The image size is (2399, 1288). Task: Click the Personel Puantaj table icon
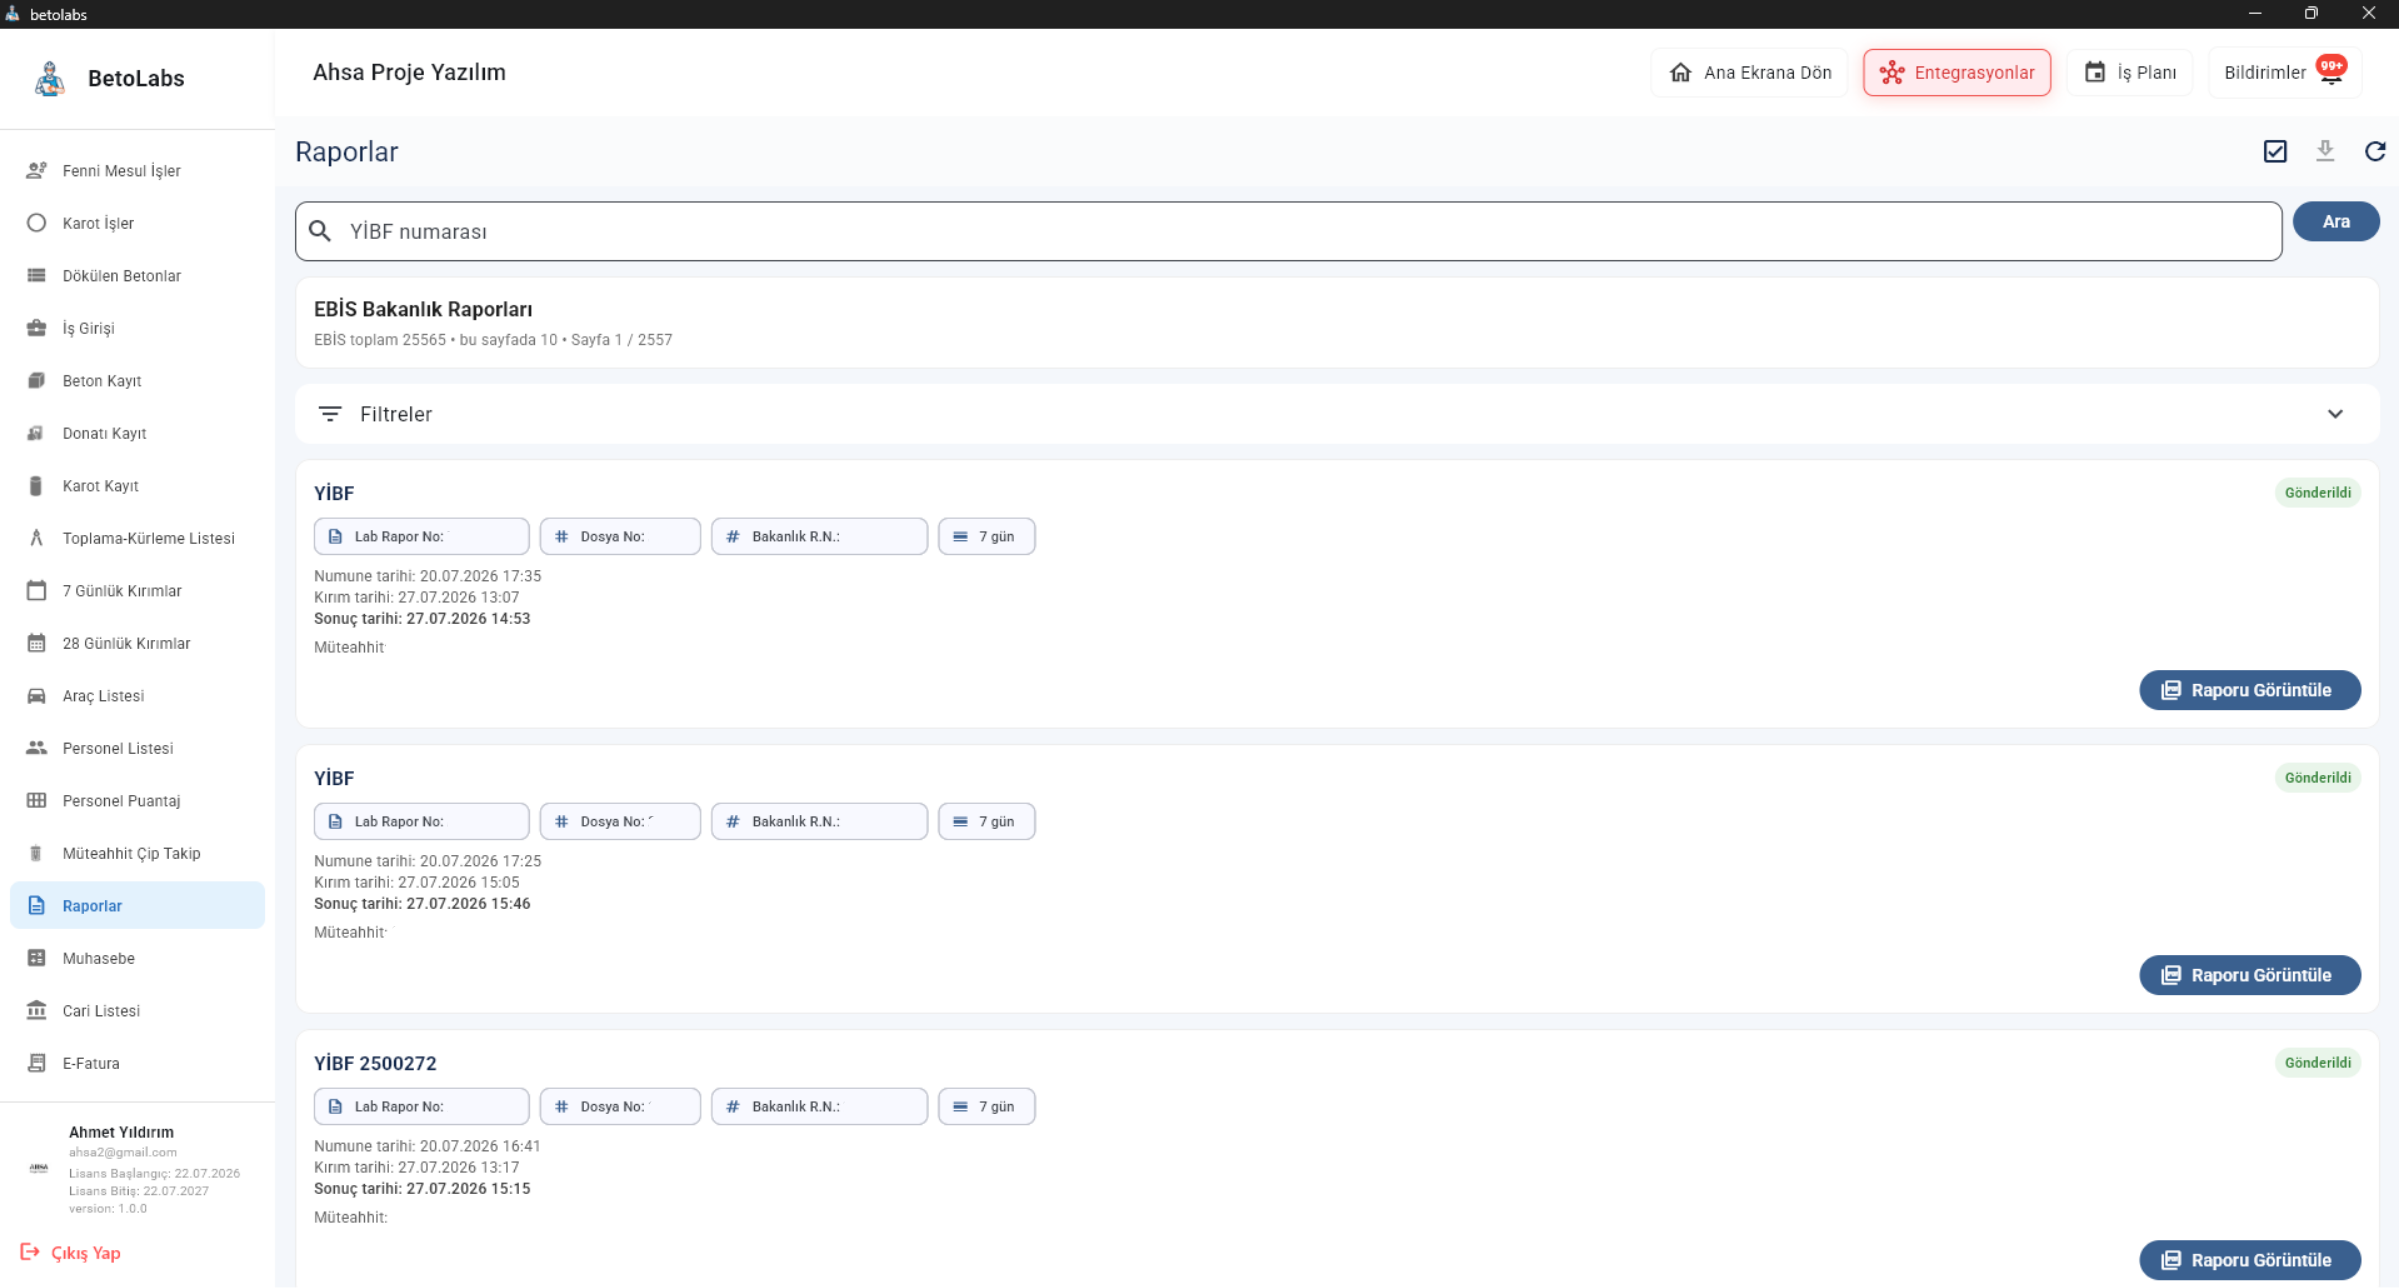[37, 801]
